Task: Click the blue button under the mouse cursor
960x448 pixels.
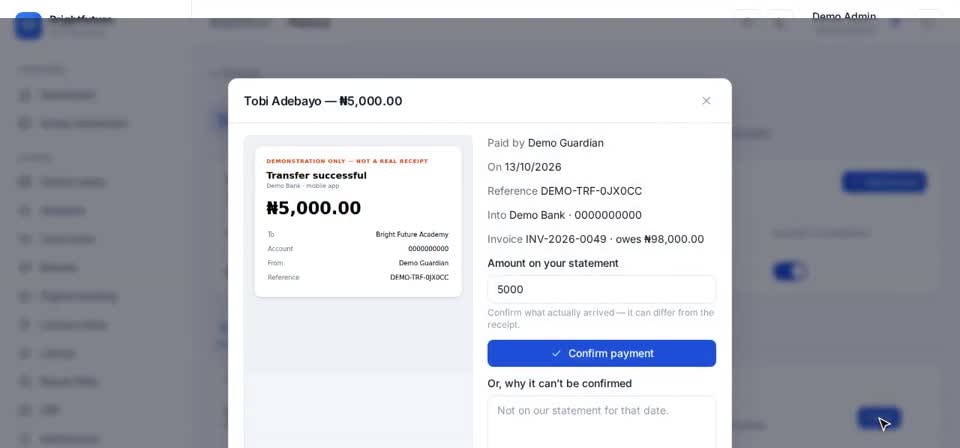Action: pos(879,418)
